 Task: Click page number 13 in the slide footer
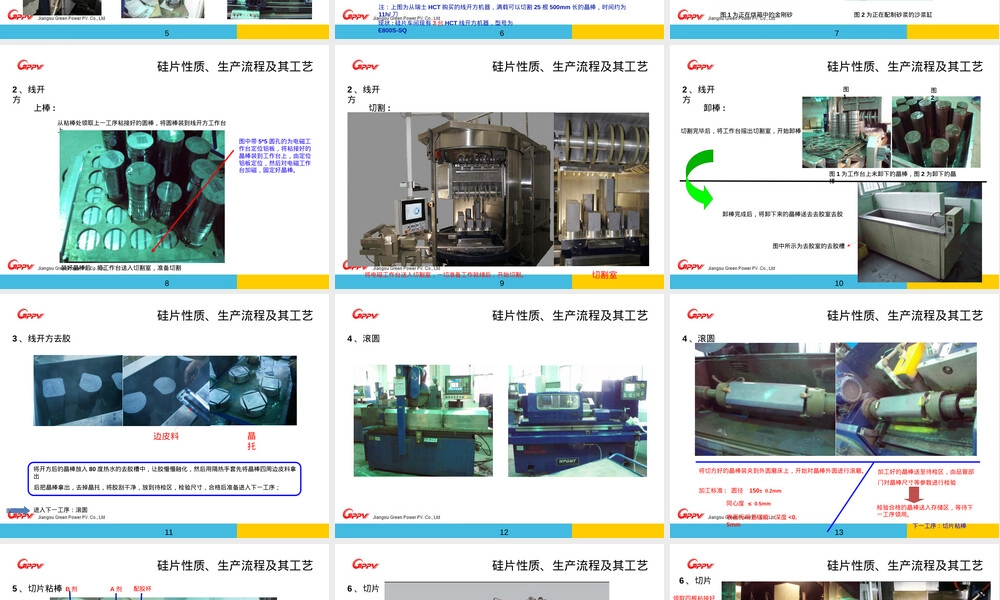[x=839, y=532]
